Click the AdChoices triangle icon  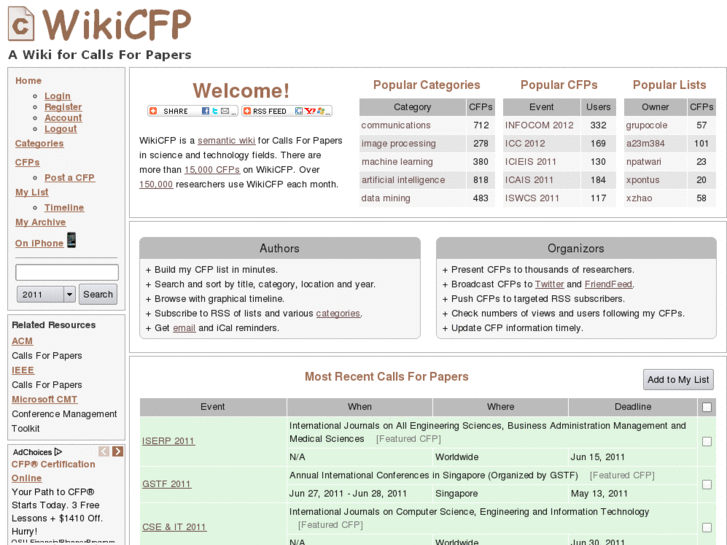(58, 452)
